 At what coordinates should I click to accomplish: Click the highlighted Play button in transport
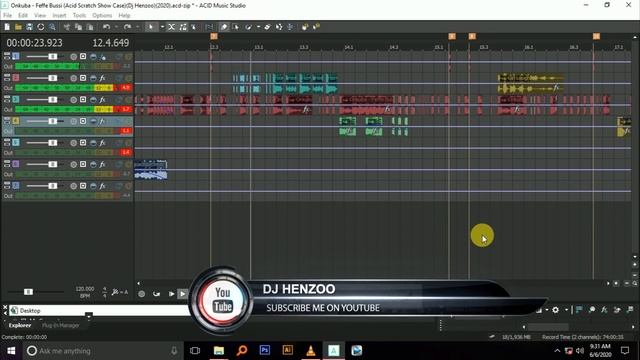click(183, 293)
